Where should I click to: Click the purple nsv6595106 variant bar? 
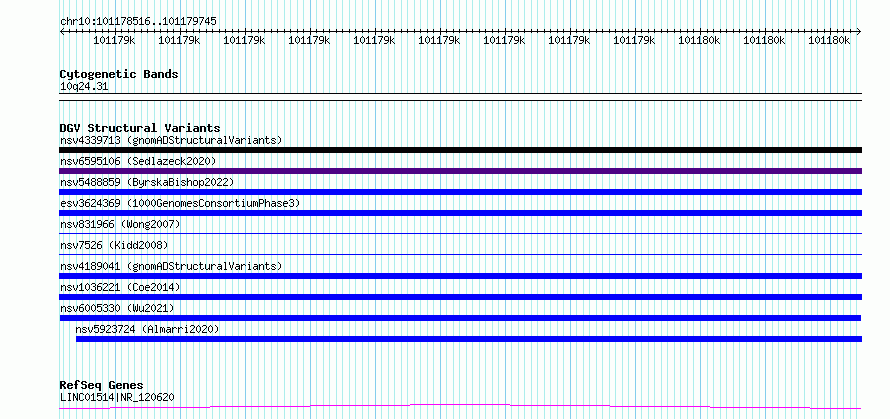pos(460,171)
